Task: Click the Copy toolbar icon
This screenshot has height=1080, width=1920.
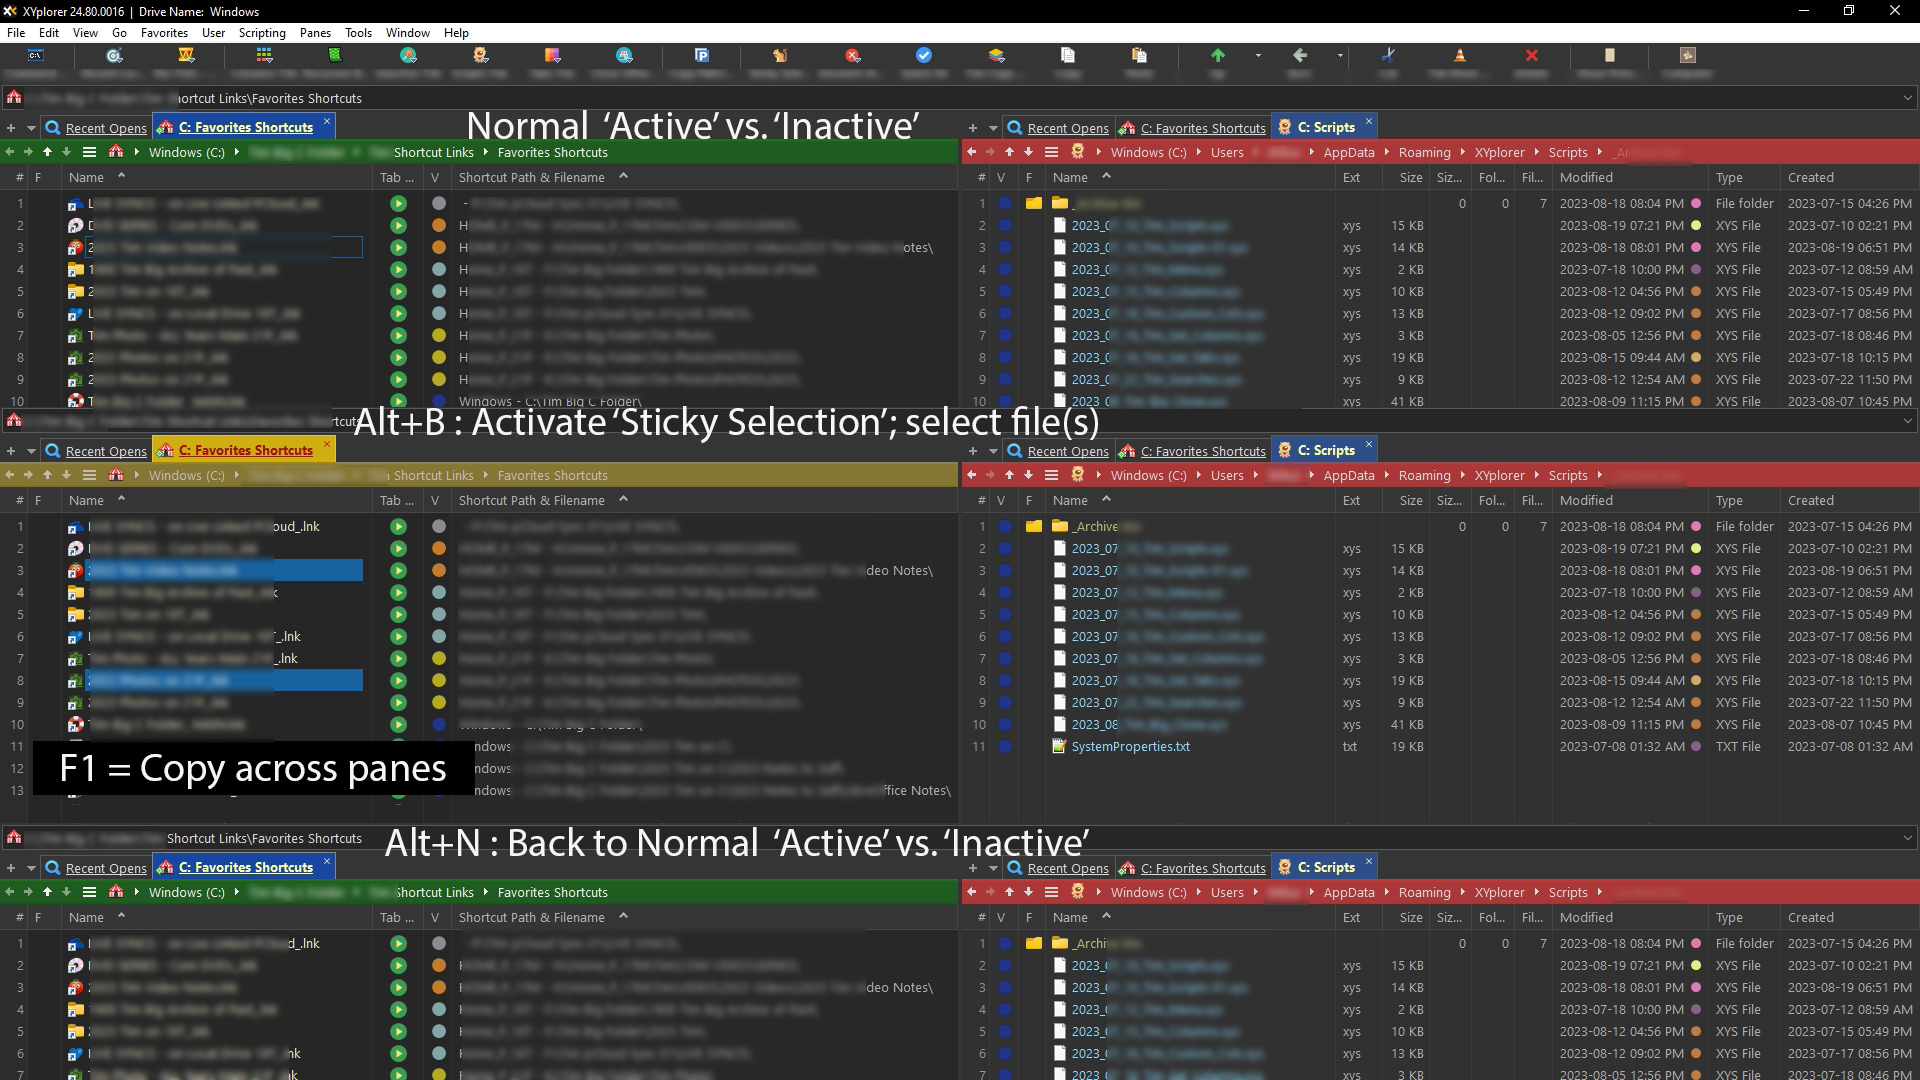Action: click(x=1068, y=56)
